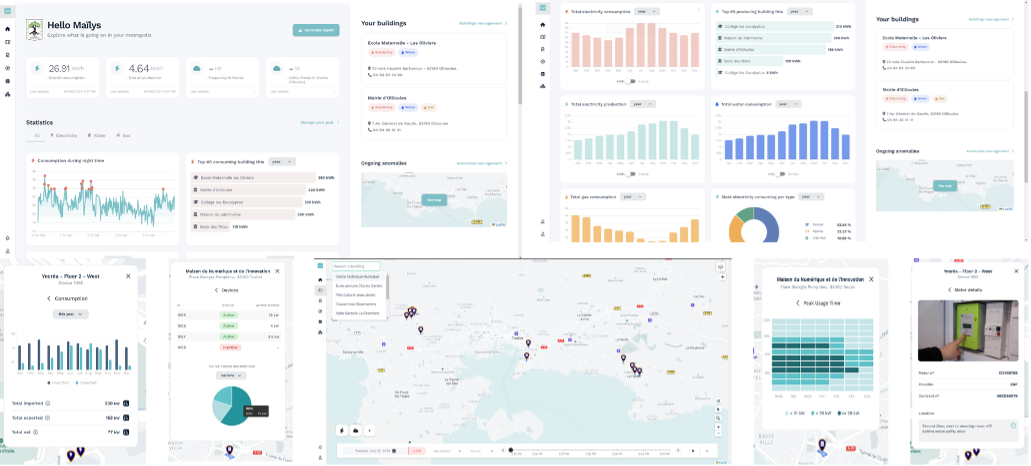The image size is (1031, 466).
Task: Open year dropdown beside Total electricity consumption
Action: click(649, 11)
